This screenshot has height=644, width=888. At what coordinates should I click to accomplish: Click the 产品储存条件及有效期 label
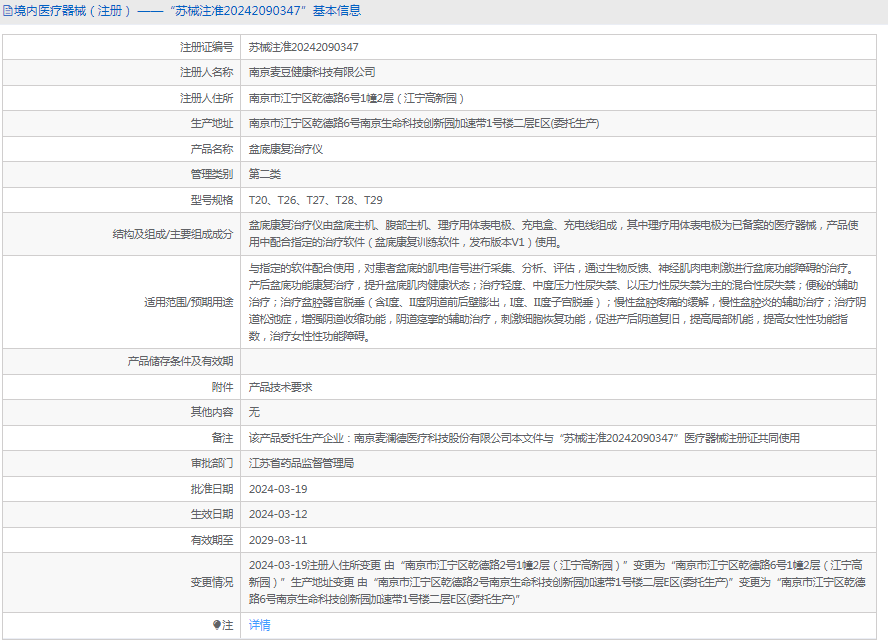pyautogui.click(x=180, y=361)
